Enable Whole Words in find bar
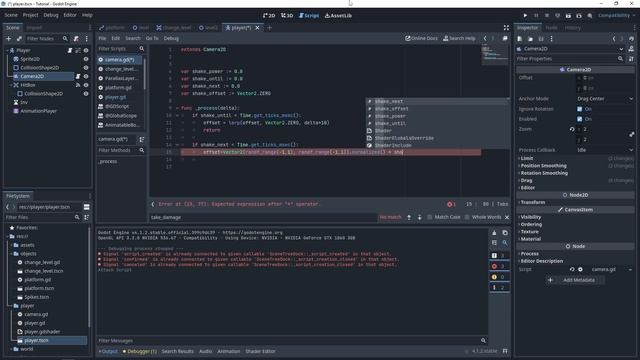This screenshot has width=640, height=360. (x=482, y=217)
